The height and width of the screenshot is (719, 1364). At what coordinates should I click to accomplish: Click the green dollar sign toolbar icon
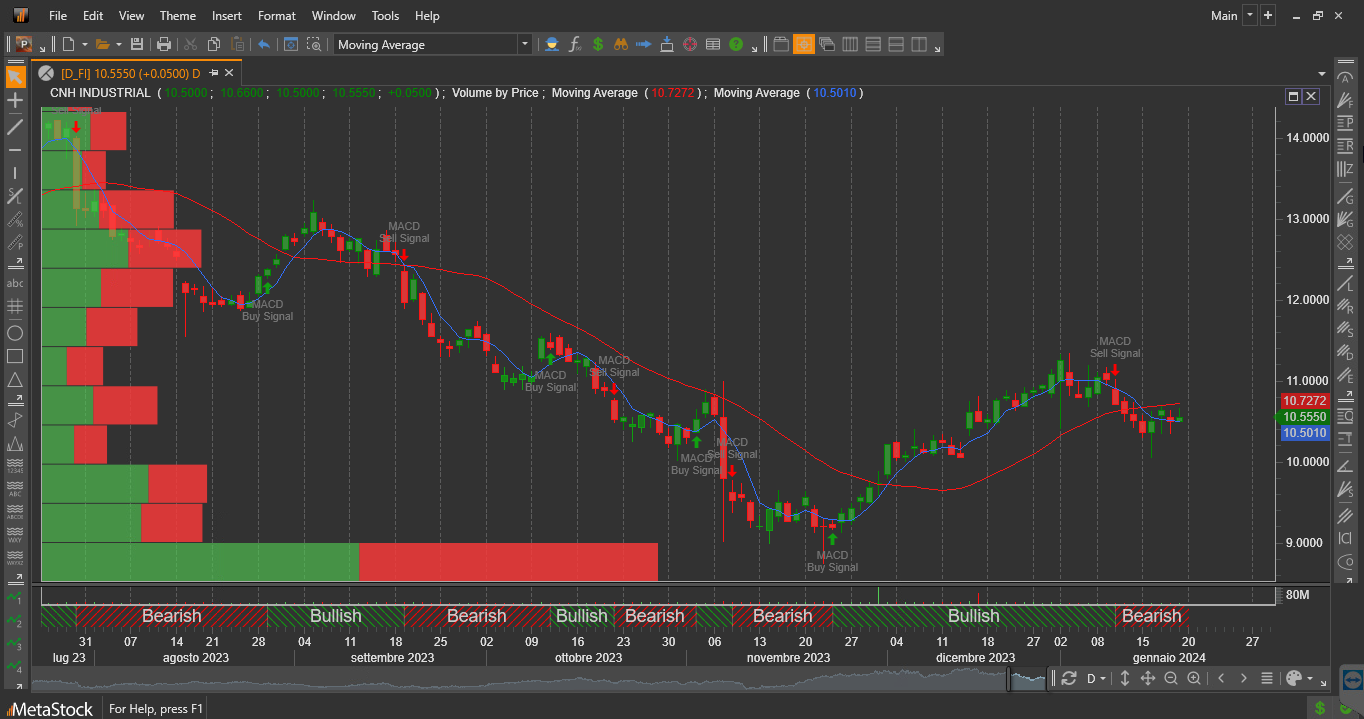pos(598,44)
